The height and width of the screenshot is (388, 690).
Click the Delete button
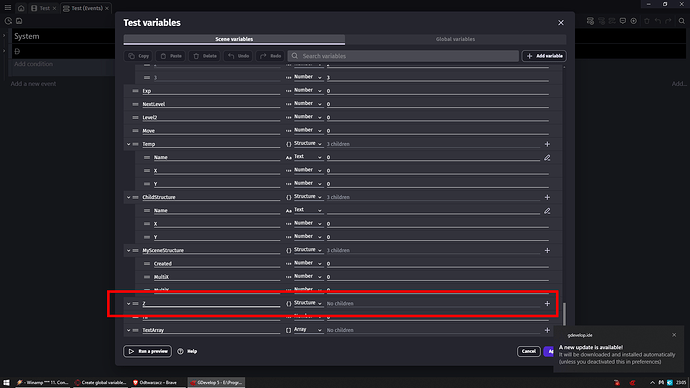click(205, 56)
